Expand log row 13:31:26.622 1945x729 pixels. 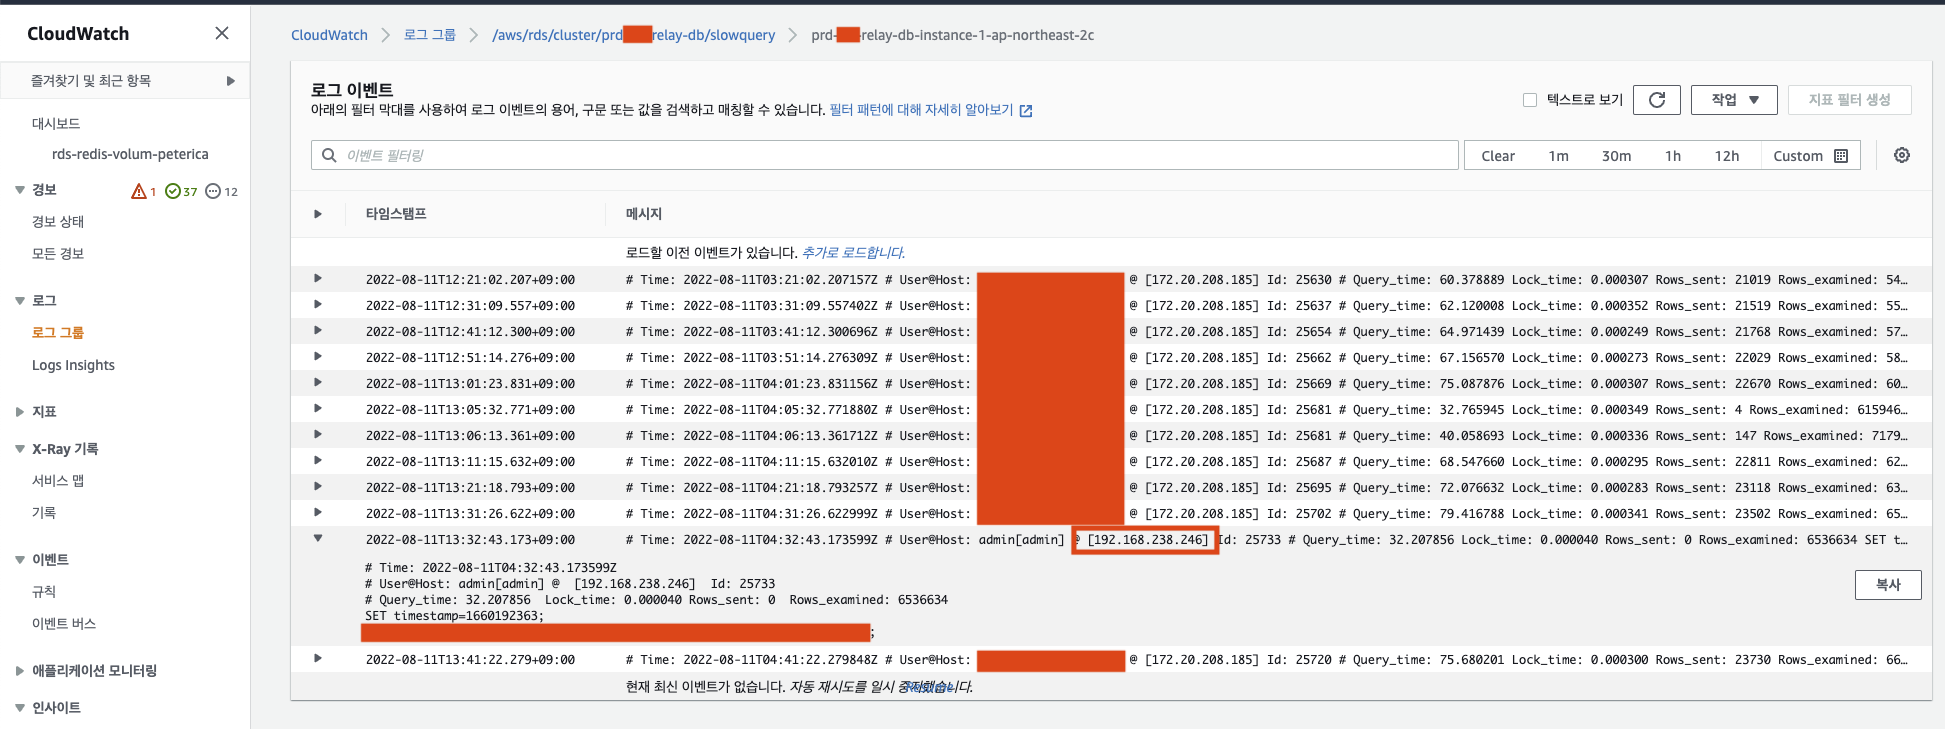pyautogui.click(x=318, y=513)
